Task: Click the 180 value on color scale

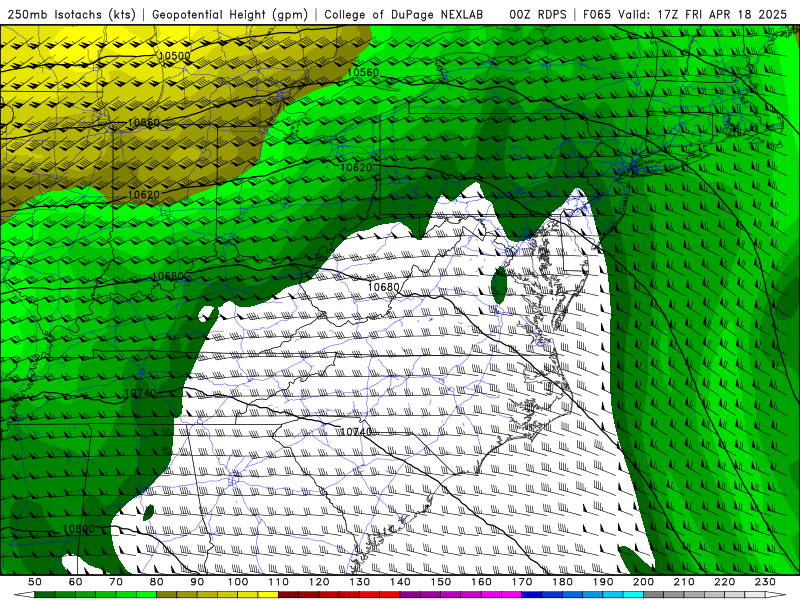Action: click(x=562, y=582)
